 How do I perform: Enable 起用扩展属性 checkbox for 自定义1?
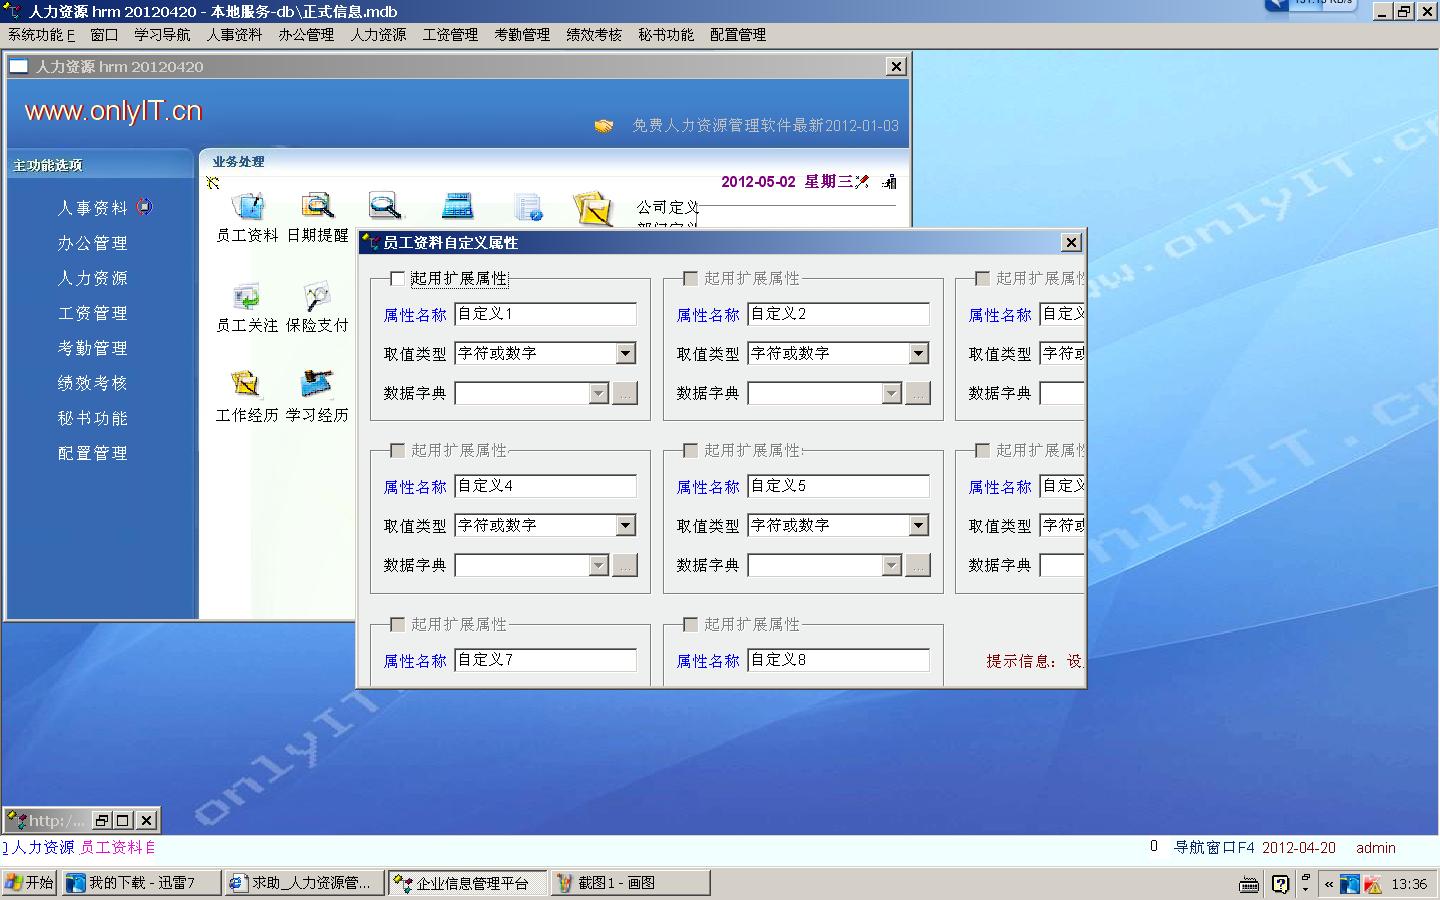(398, 279)
